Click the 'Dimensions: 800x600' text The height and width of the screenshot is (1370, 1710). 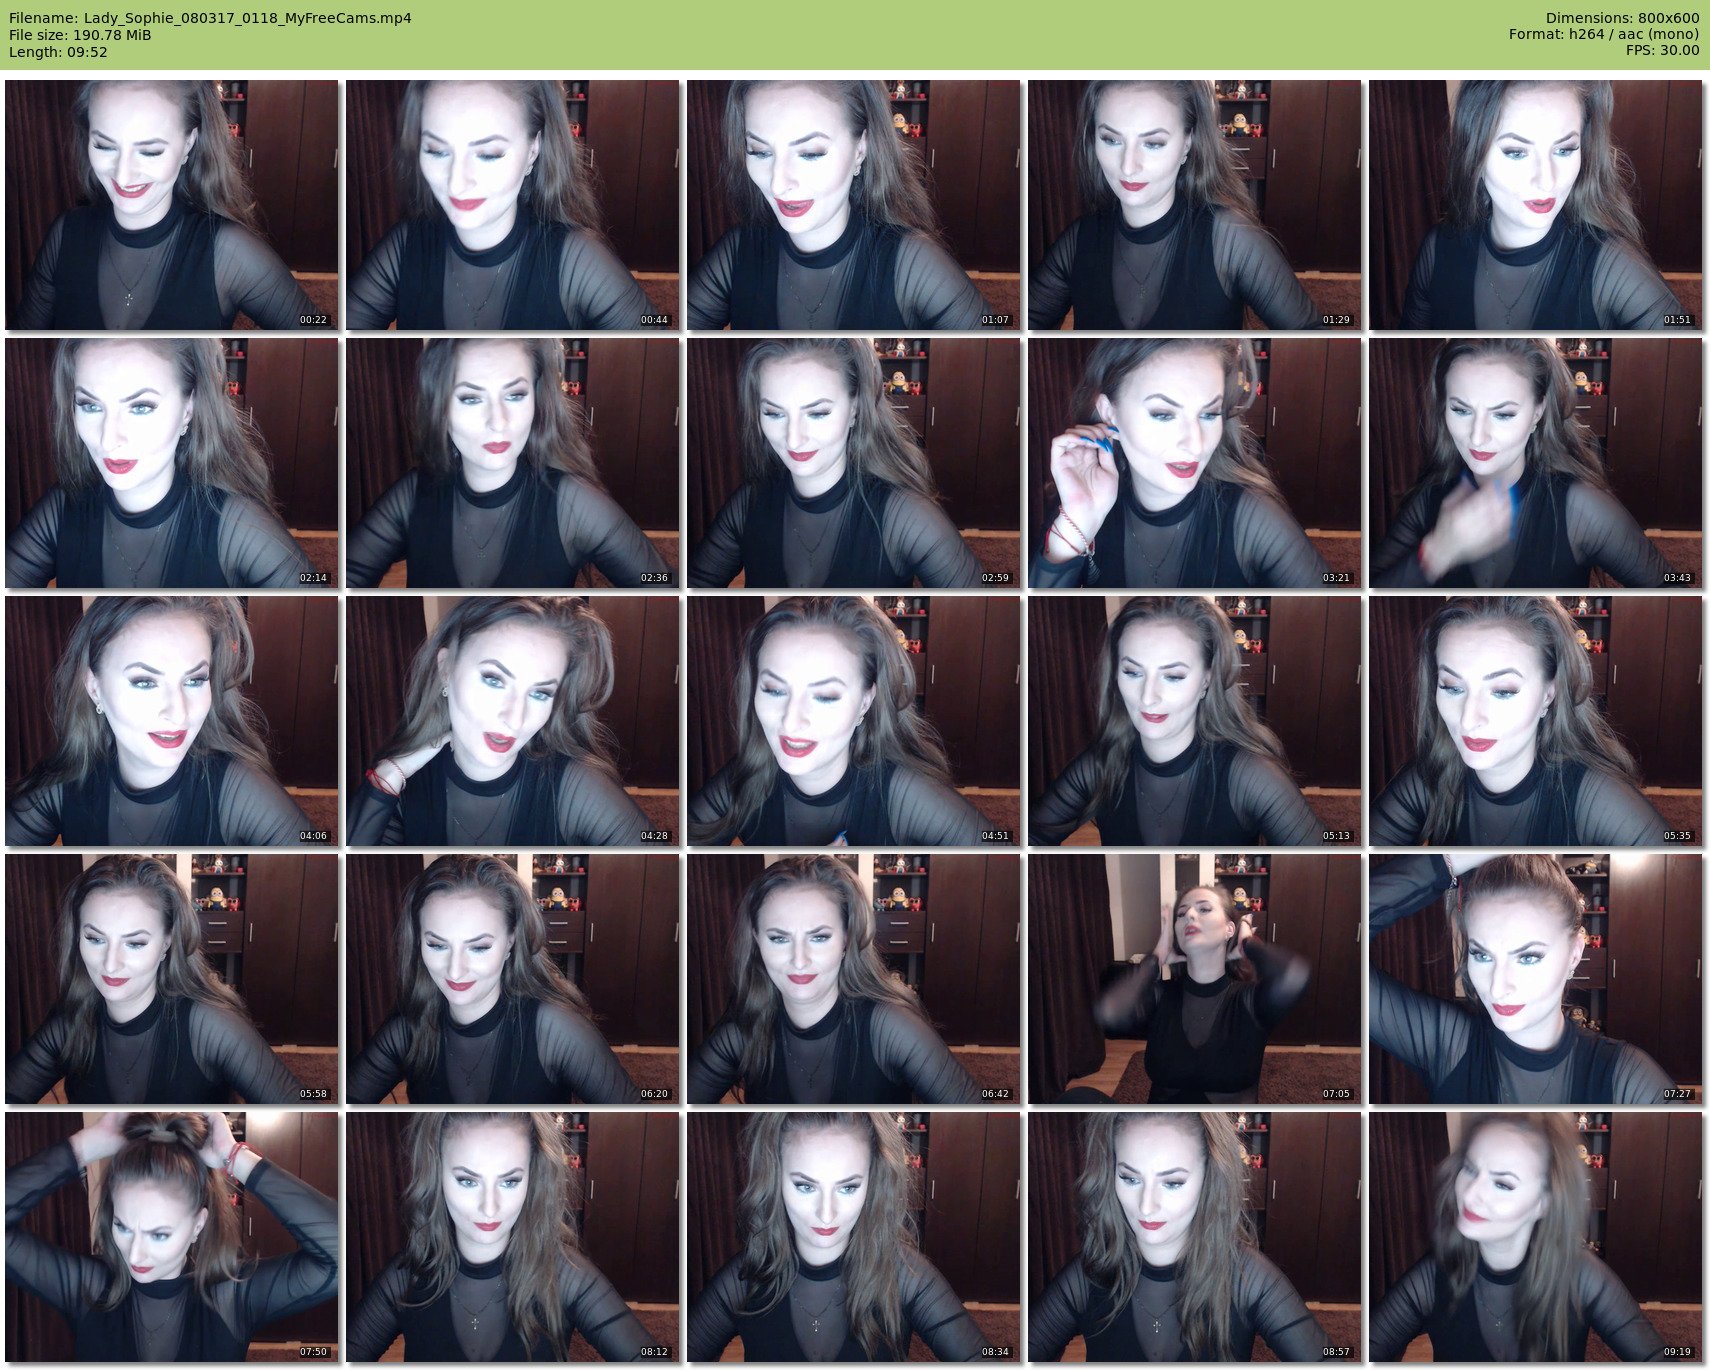pyautogui.click(x=1622, y=18)
